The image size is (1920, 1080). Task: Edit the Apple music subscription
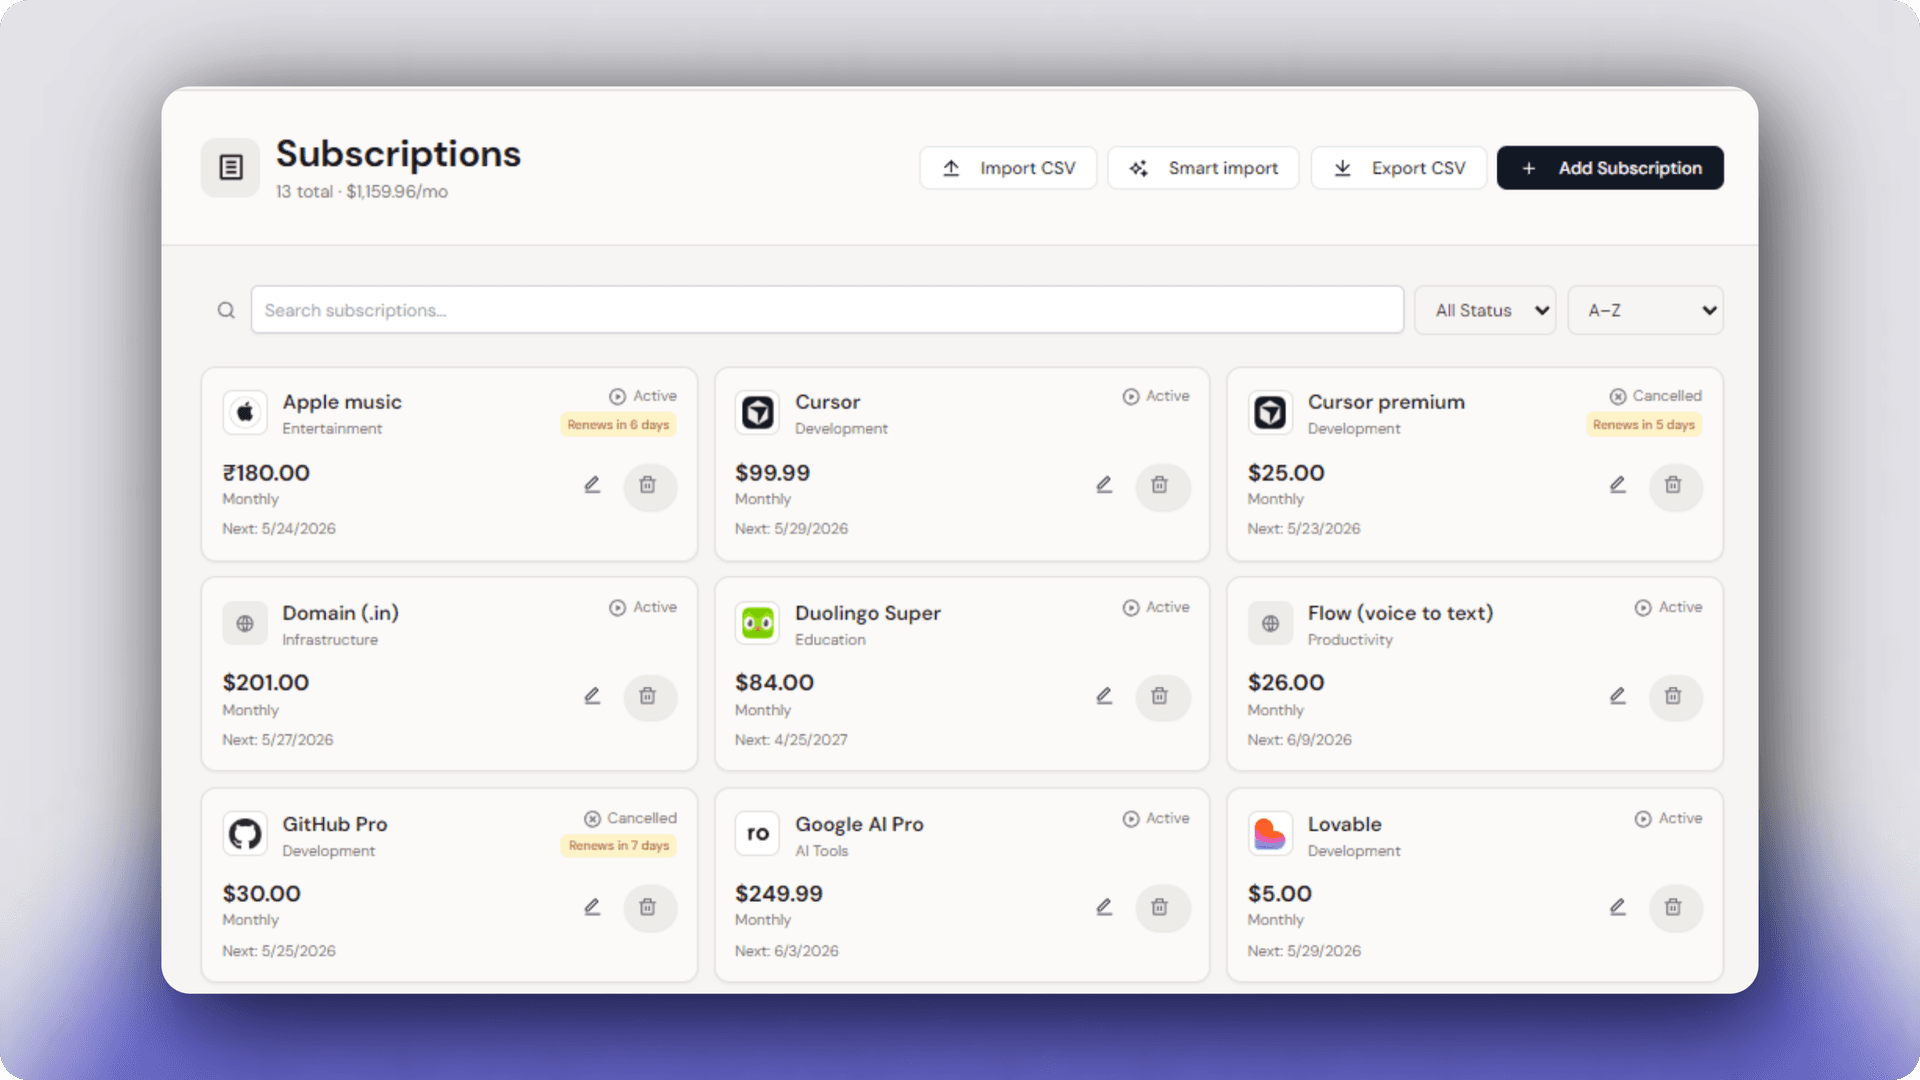tap(592, 485)
